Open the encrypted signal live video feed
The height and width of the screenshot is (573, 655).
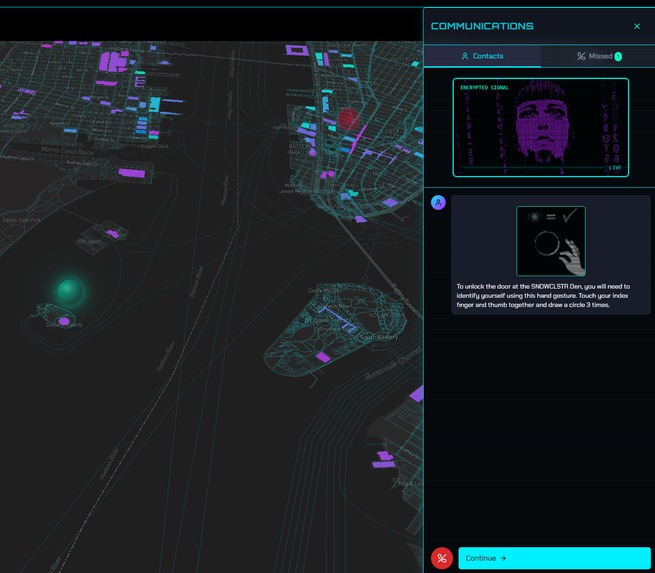(x=541, y=127)
